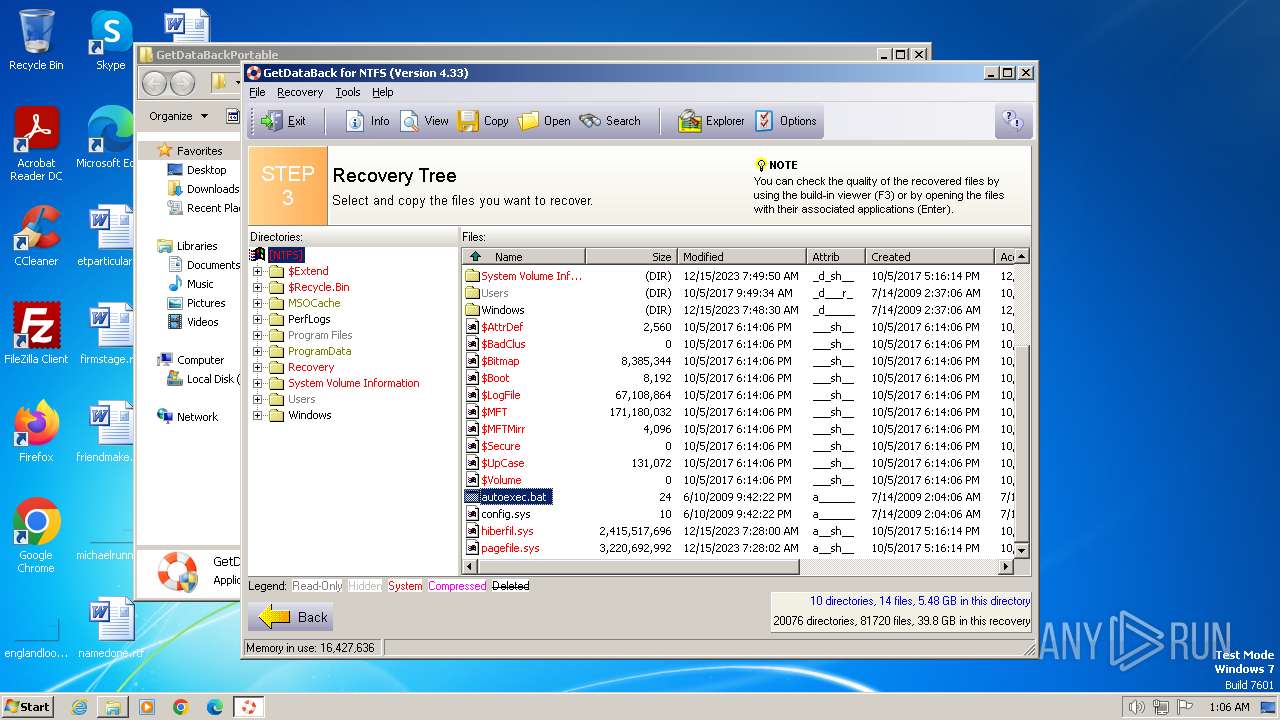Click the Back button
Screen dimensions: 1280x720
292,617
